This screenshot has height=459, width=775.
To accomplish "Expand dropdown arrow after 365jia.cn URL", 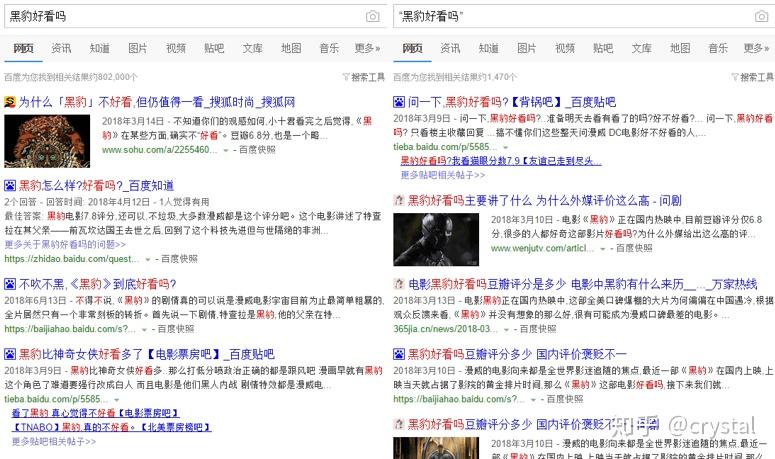I will pos(506,330).
